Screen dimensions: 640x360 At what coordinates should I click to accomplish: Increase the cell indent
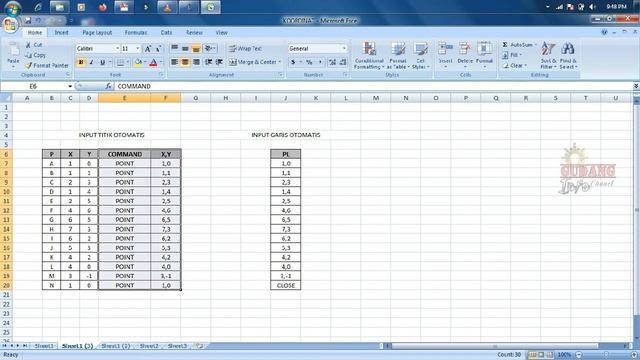click(219, 62)
